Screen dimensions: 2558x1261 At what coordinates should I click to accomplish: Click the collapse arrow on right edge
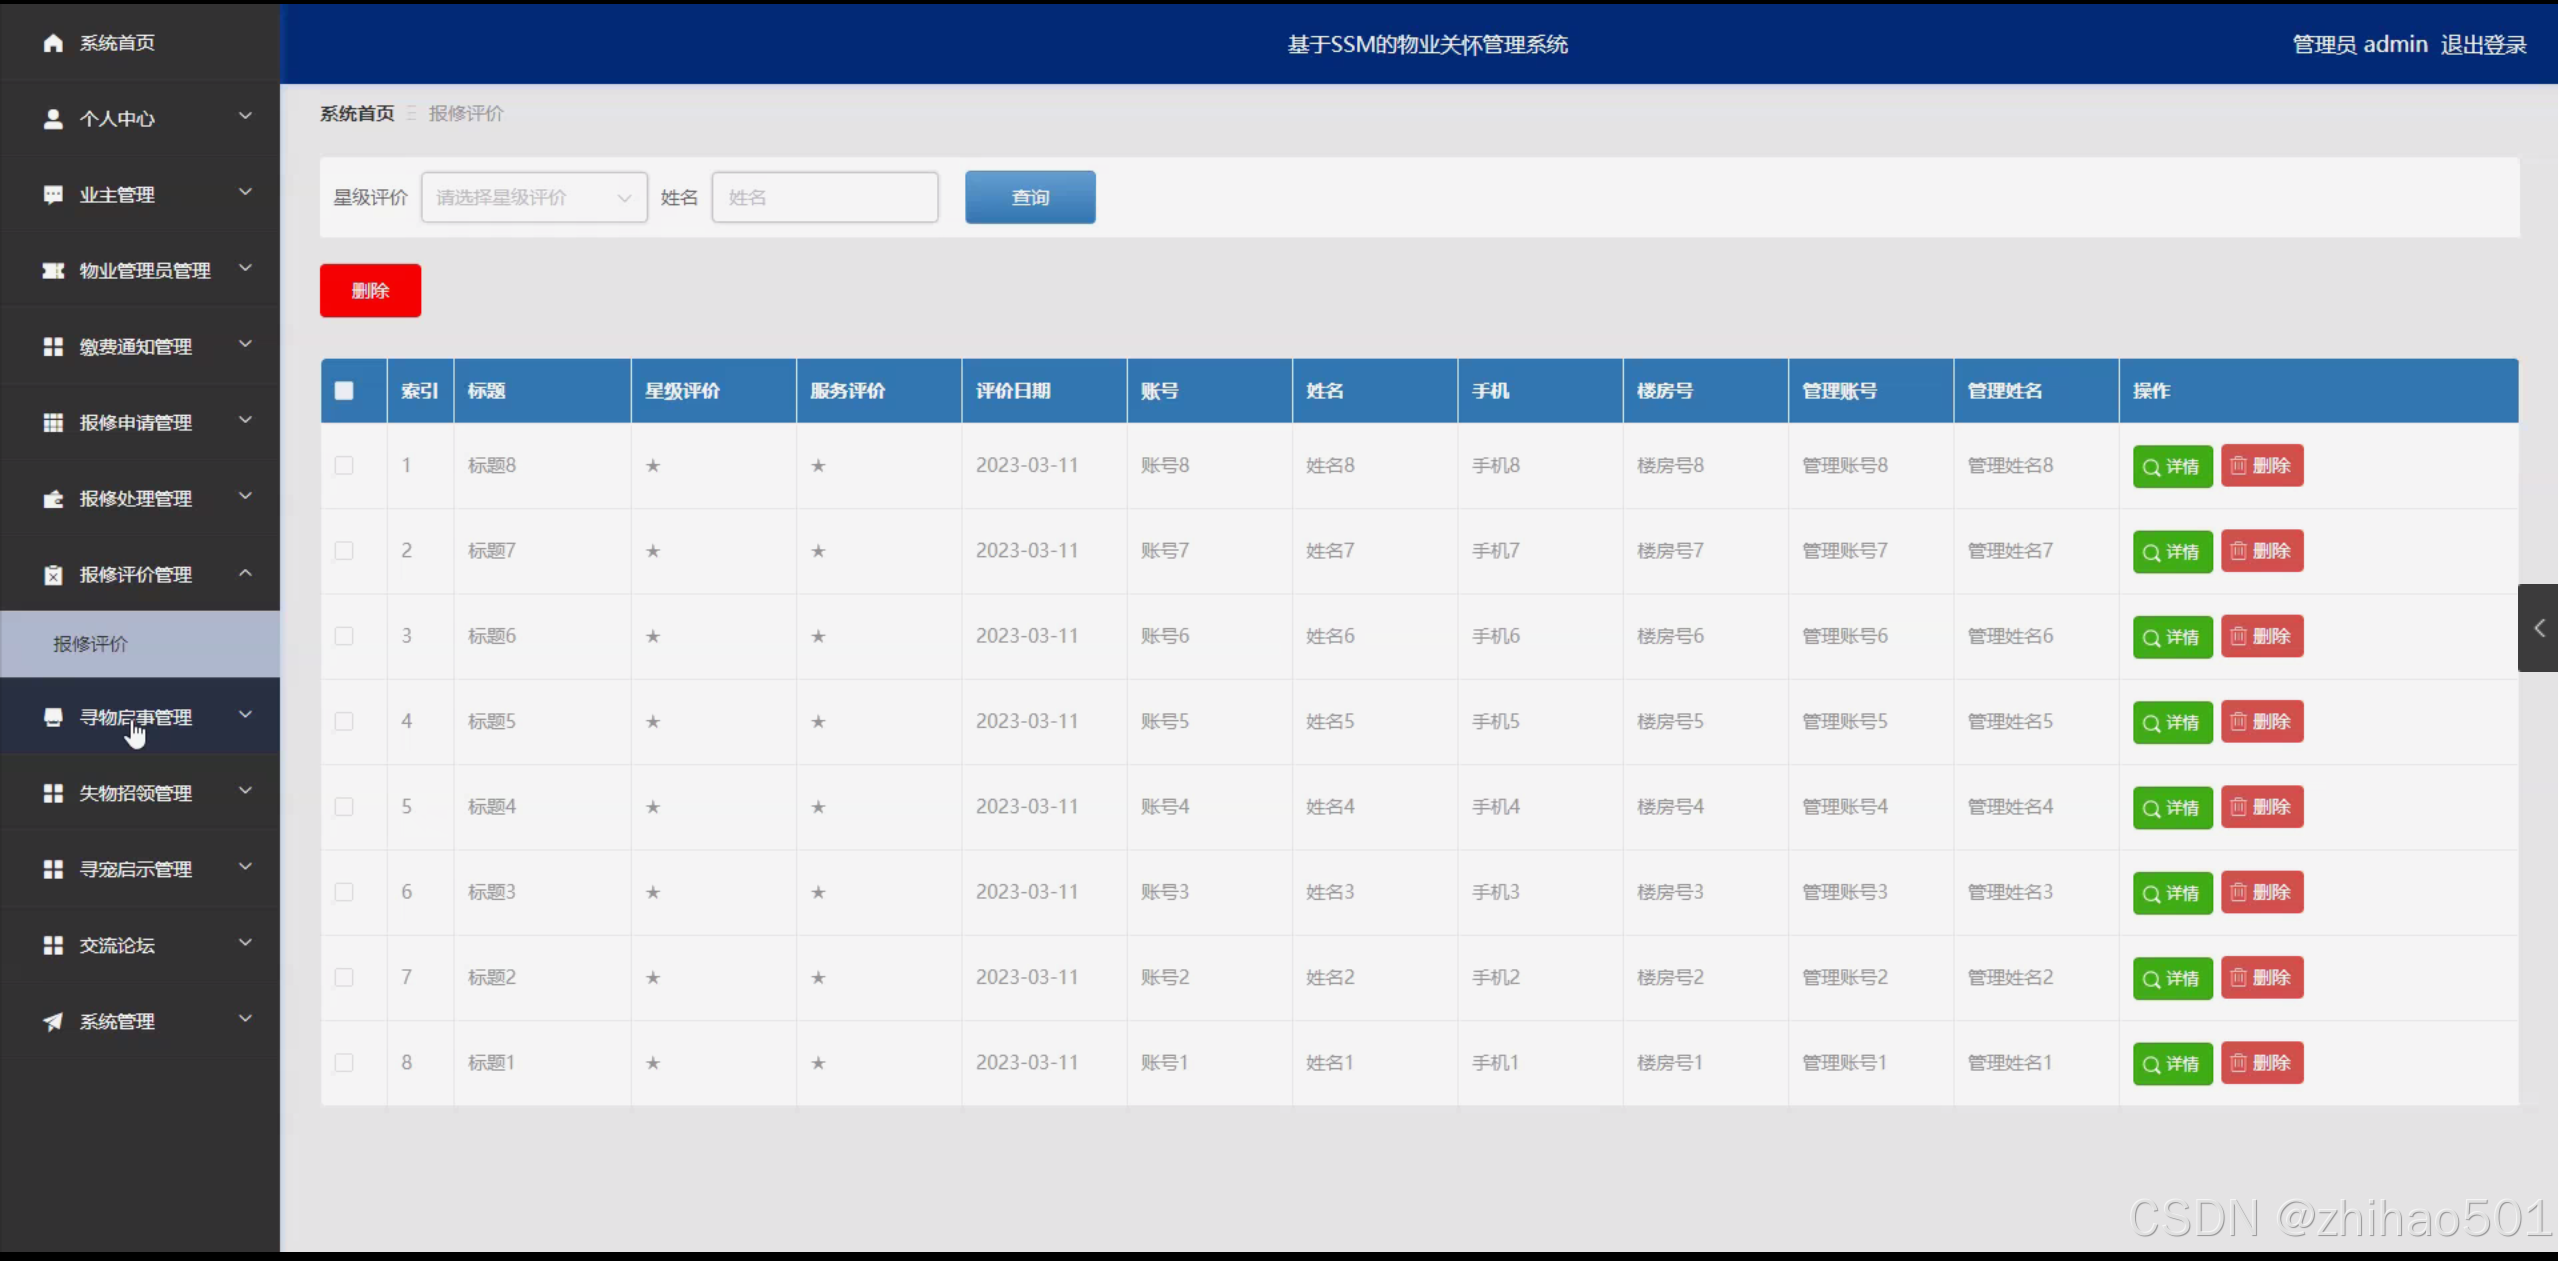point(2538,628)
